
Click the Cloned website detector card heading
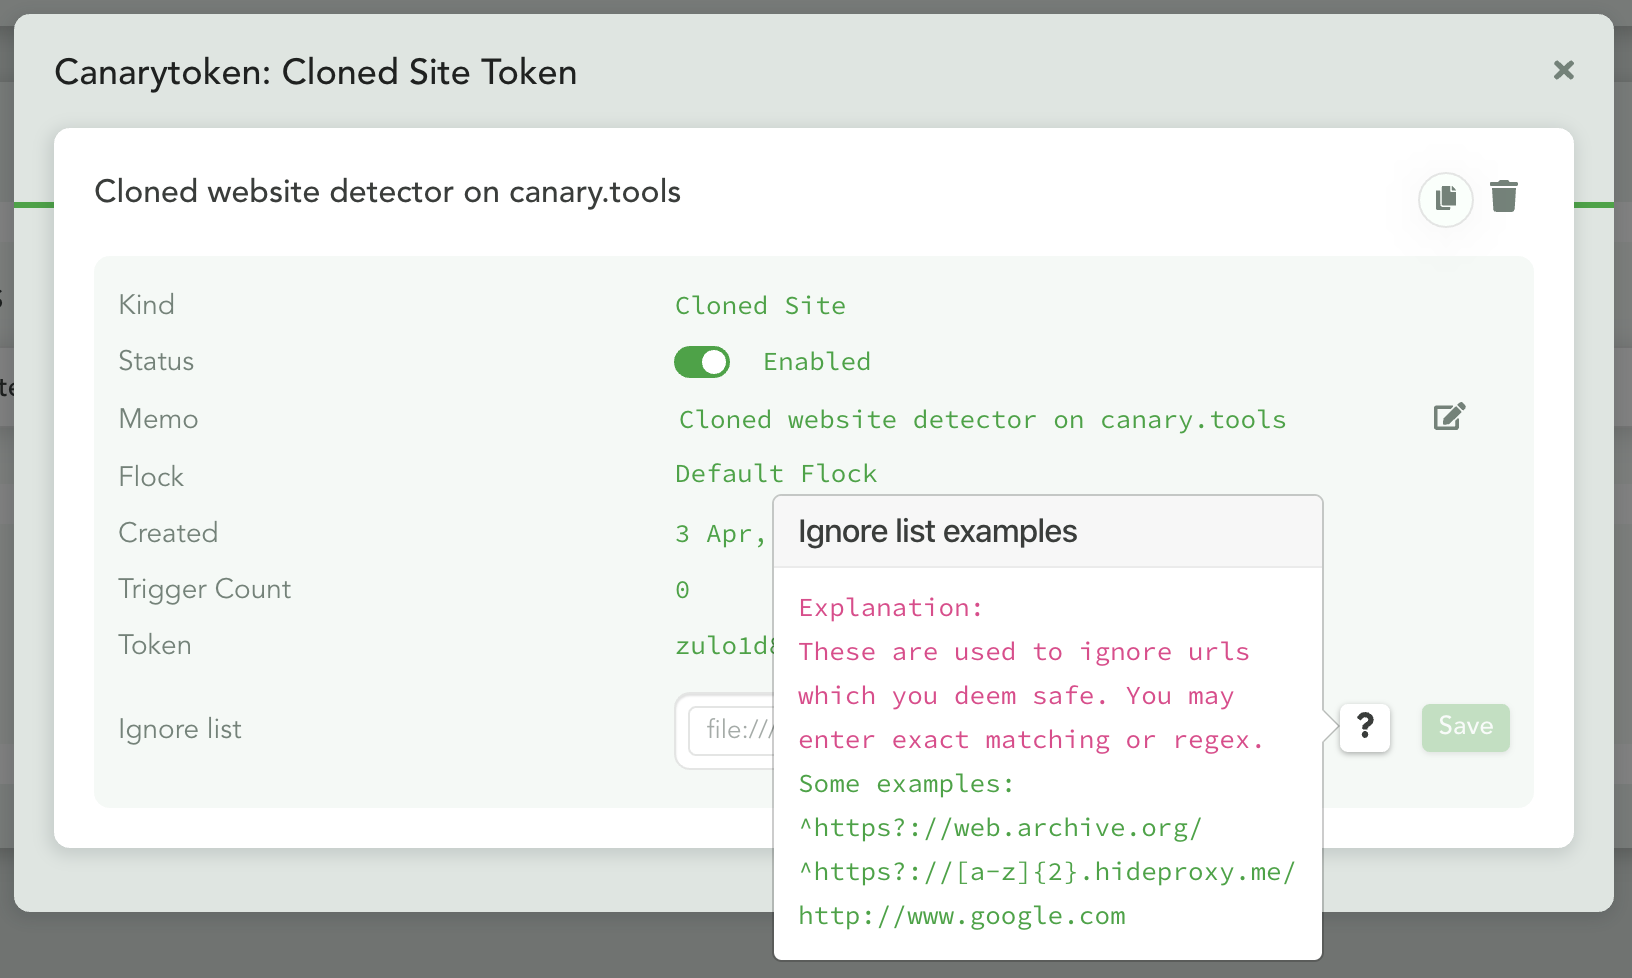point(387,192)
